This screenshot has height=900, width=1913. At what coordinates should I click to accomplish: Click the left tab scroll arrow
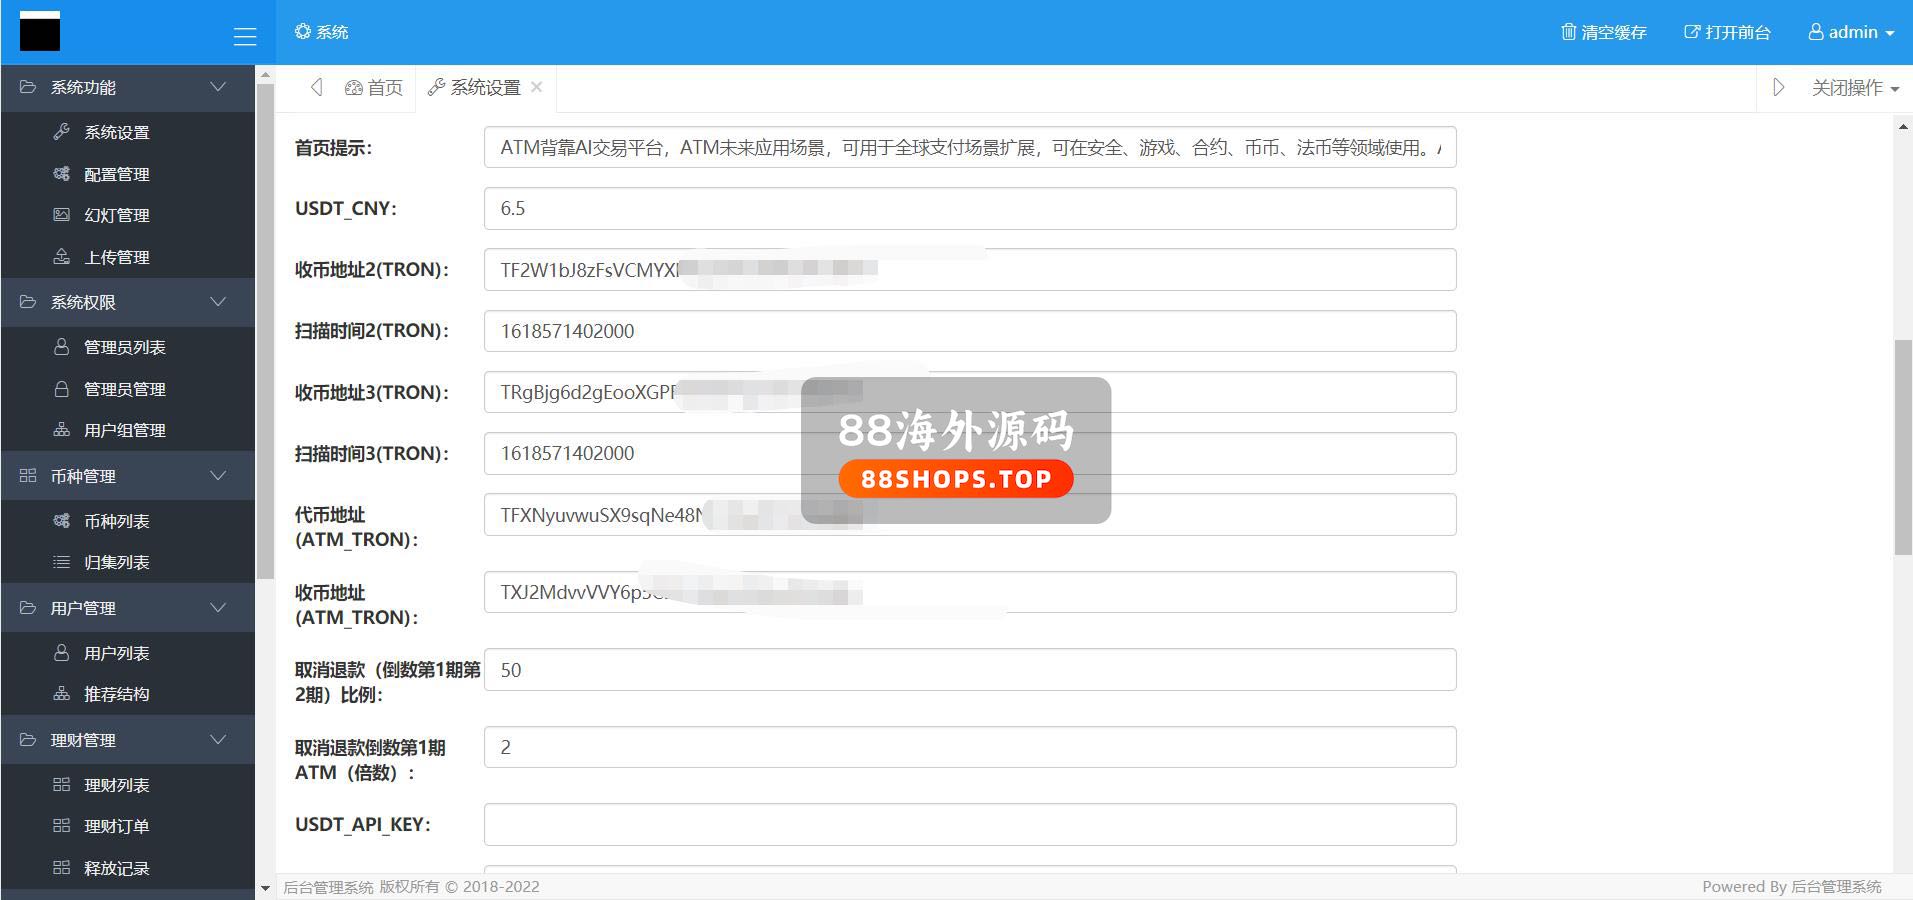pyautogui.click(x=316, y=88)
